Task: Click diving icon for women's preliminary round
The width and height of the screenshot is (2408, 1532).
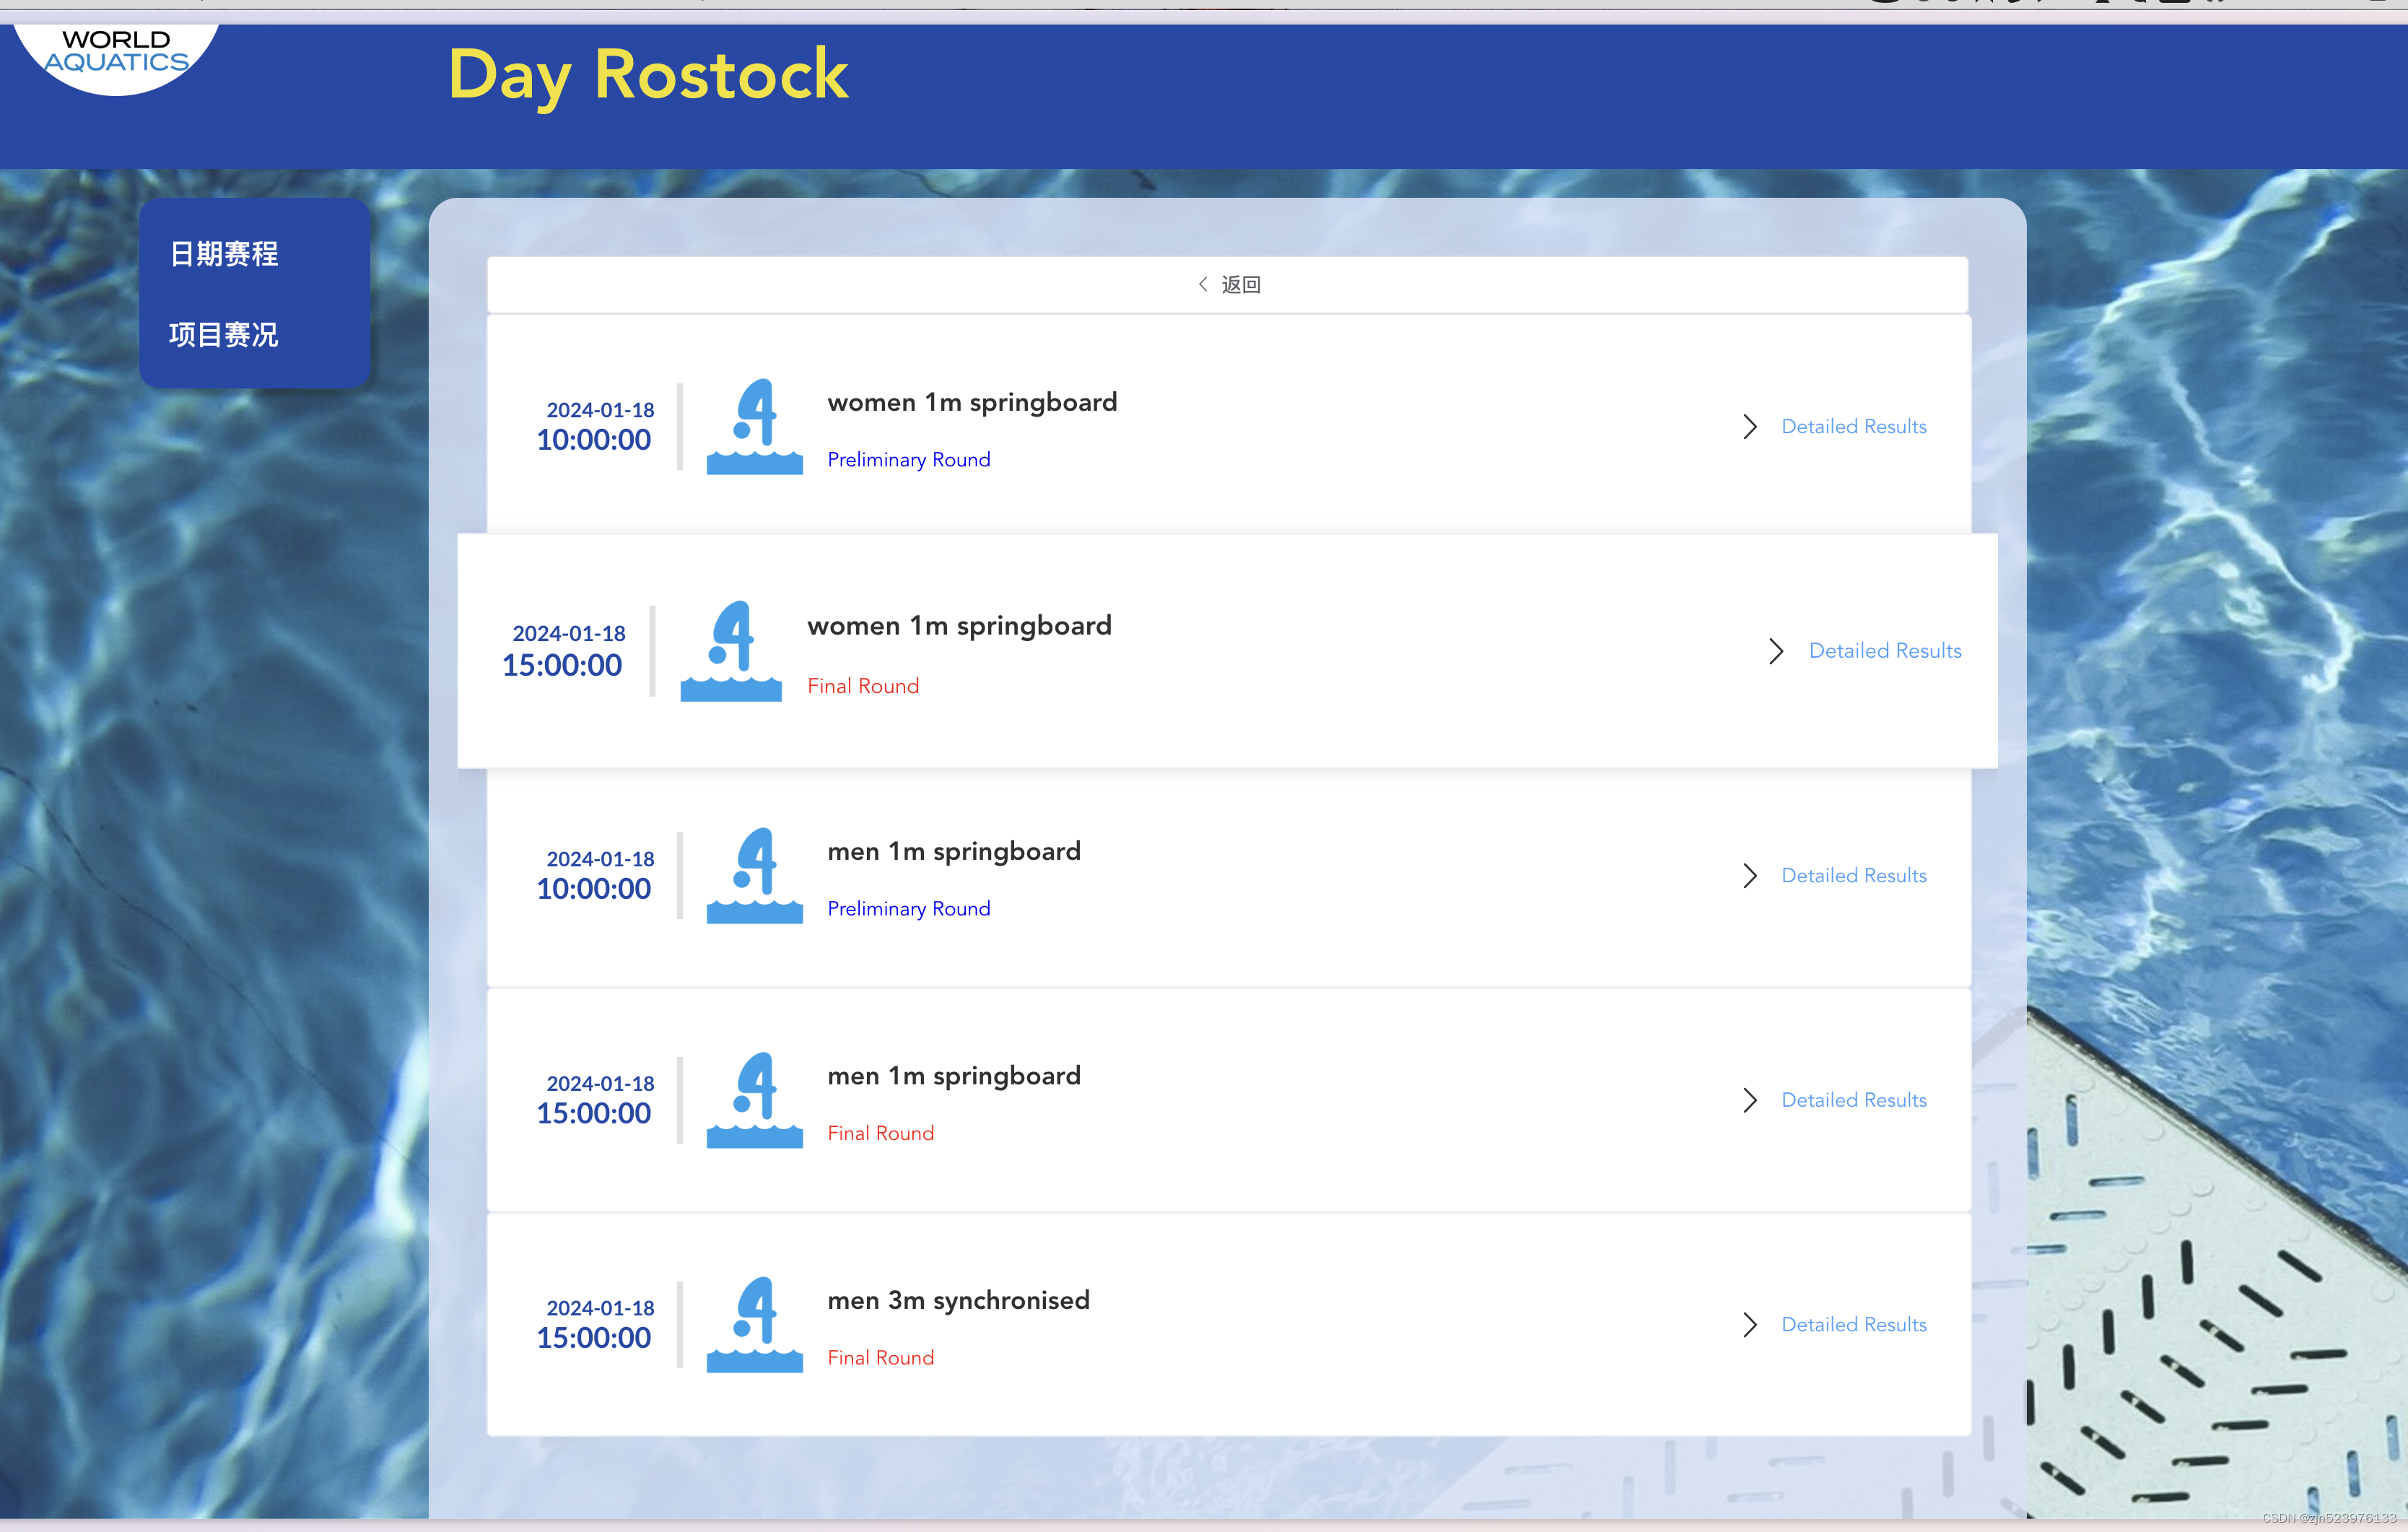Action: 754,426
